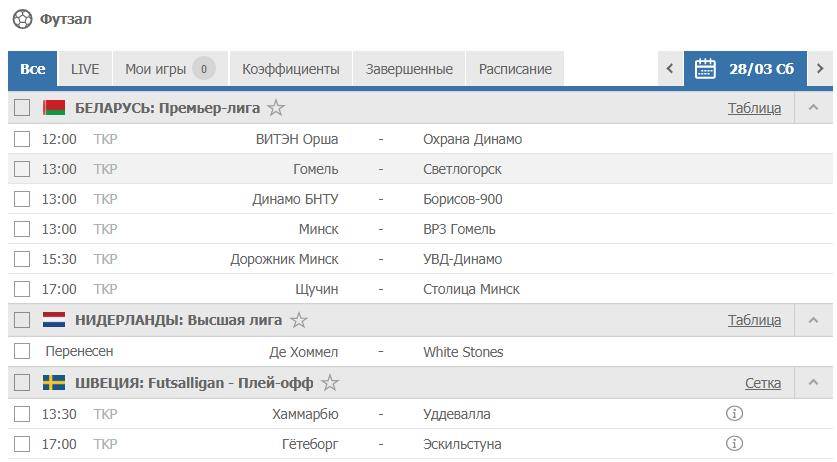The width and height of the screenshot is (837, 462).
Task: Star the Netherlands Высшая лига league
Action: coord(299,321)
